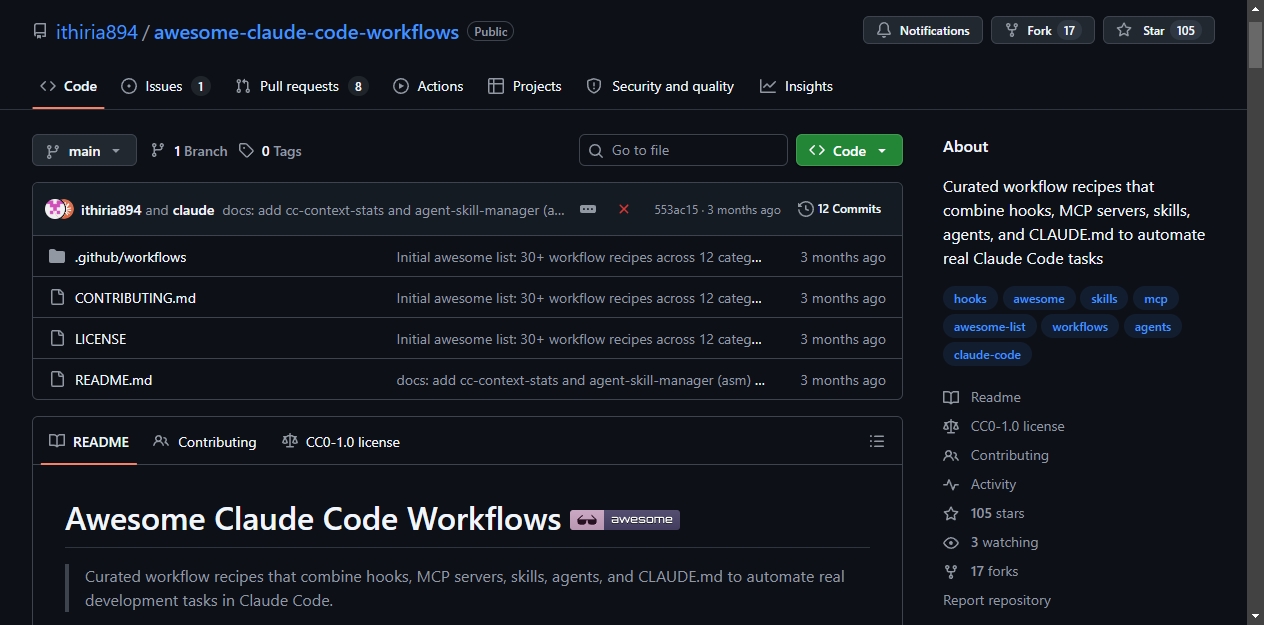Expand commit message with ellipsis button
1264x625 pixels.
tap(588, 209)
